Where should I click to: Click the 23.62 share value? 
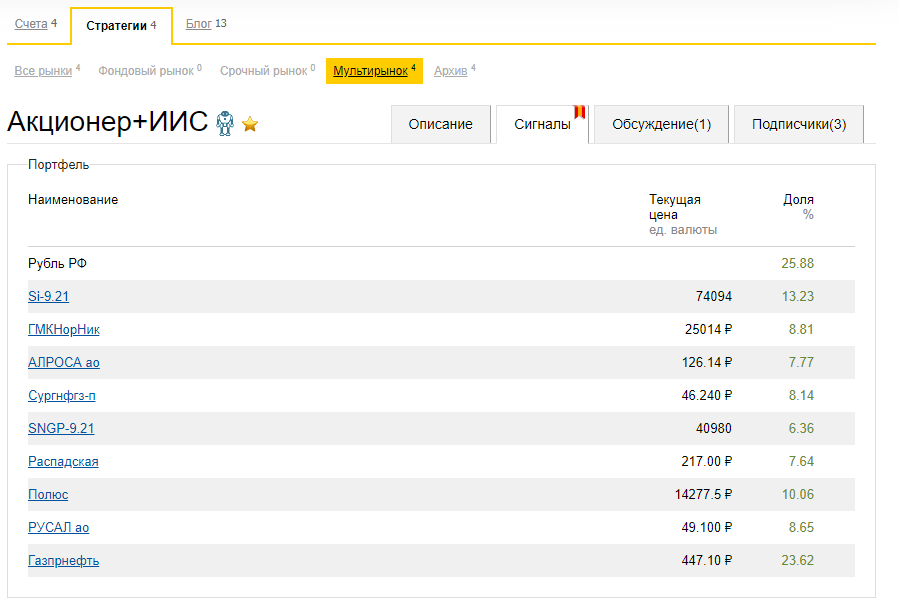(798, 561)
